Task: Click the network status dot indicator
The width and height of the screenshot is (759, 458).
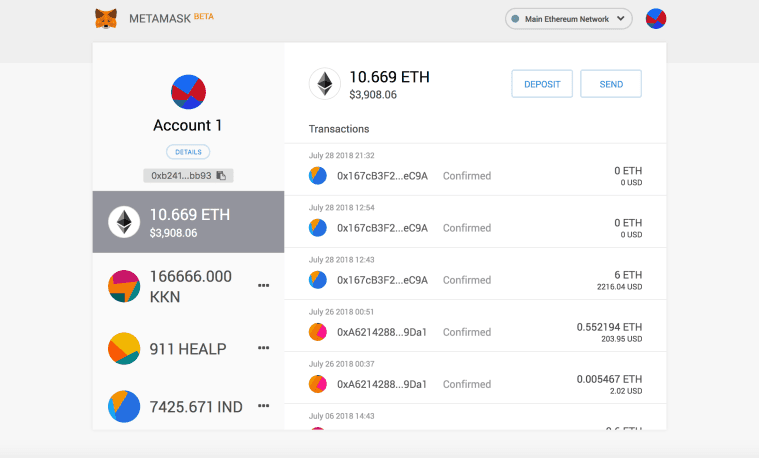Action: 516,19
